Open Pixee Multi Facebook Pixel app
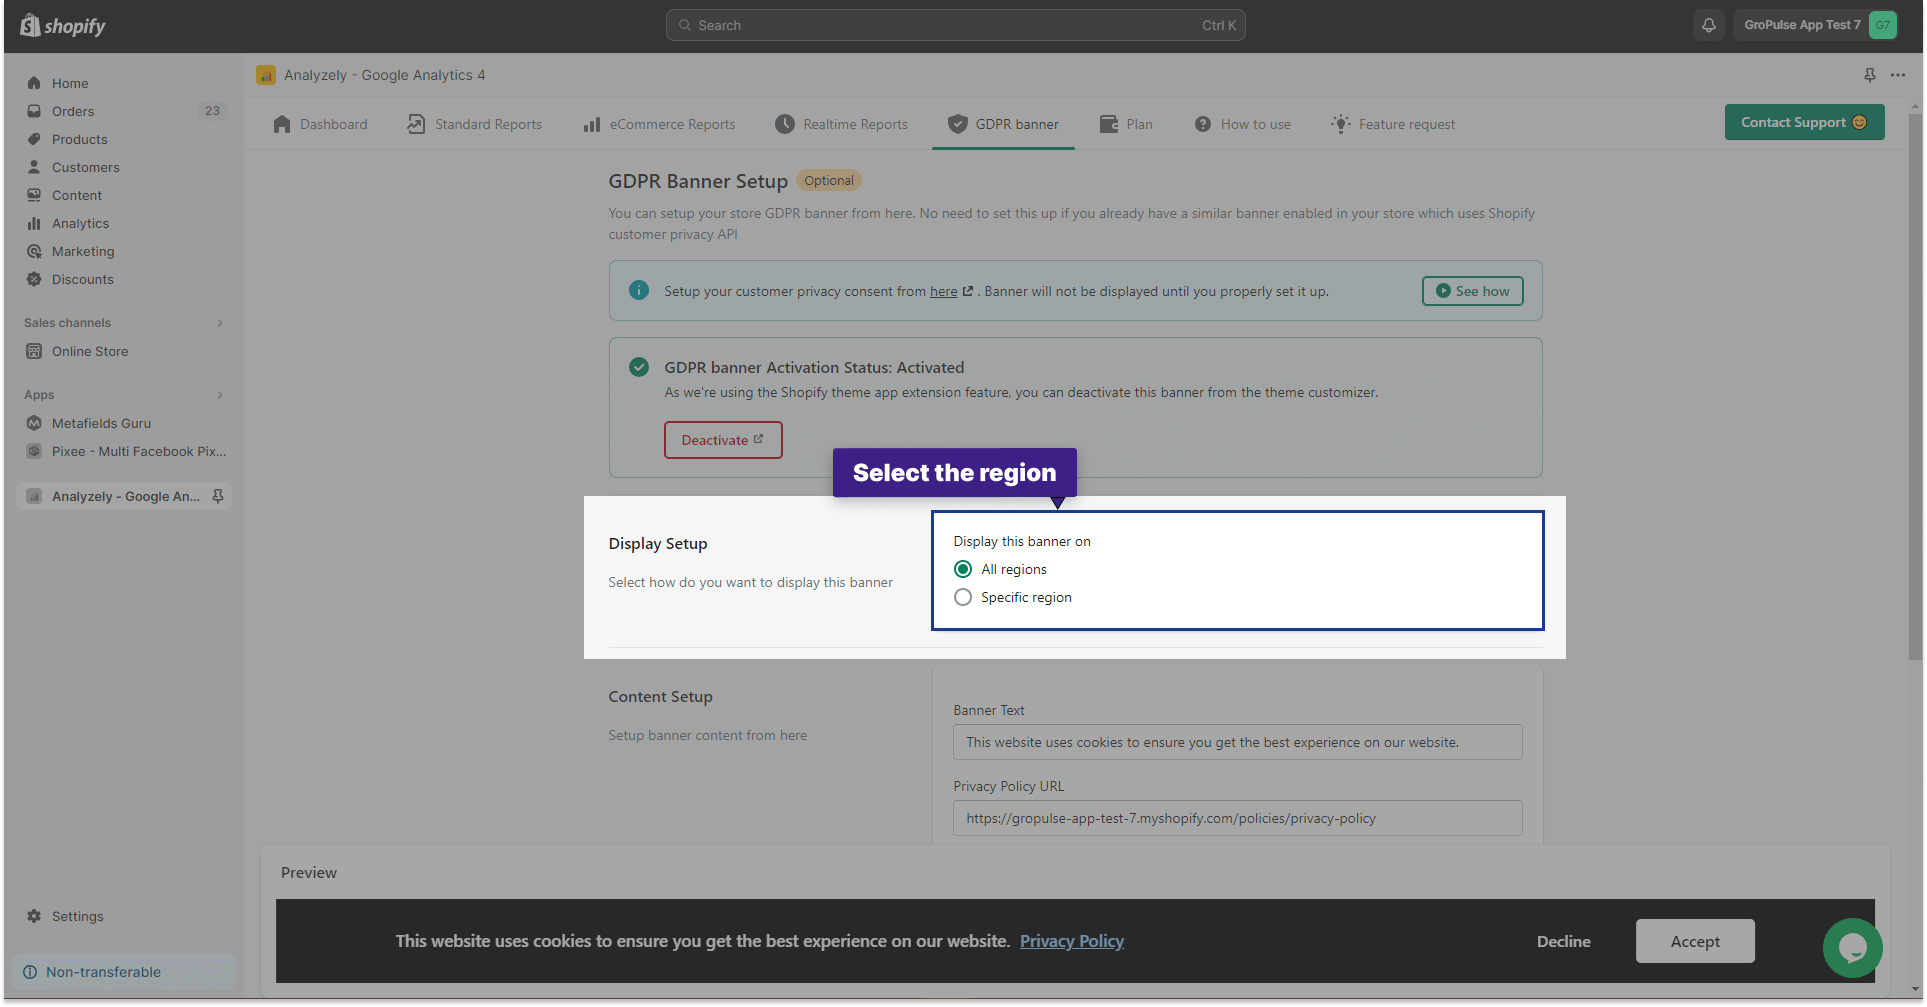This screenshot has height=1007, width=1927. click(139, 451)
